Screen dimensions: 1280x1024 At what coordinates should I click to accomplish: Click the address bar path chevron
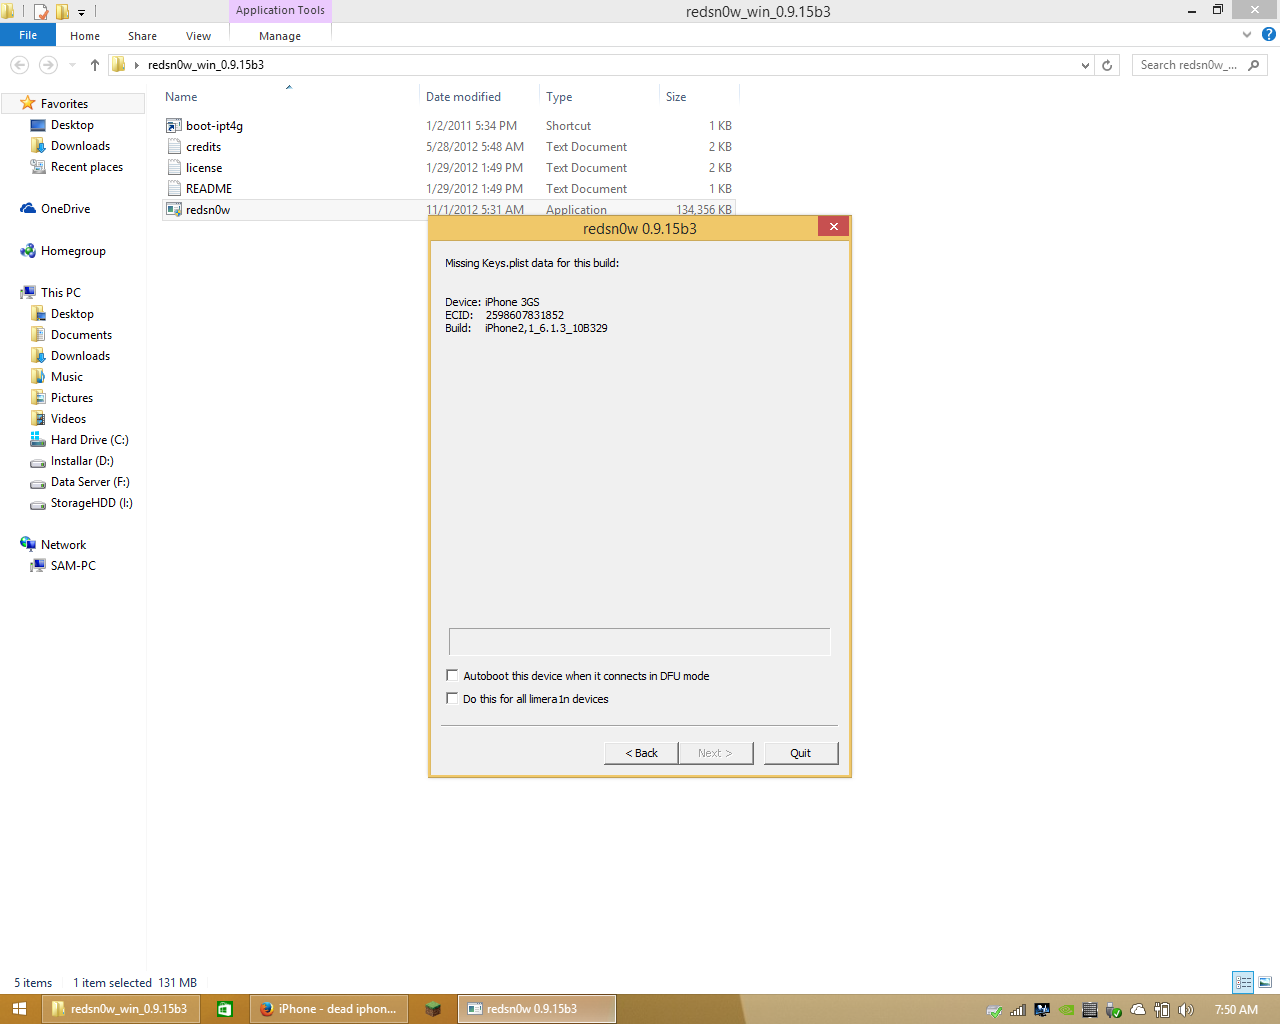(136, 65)
